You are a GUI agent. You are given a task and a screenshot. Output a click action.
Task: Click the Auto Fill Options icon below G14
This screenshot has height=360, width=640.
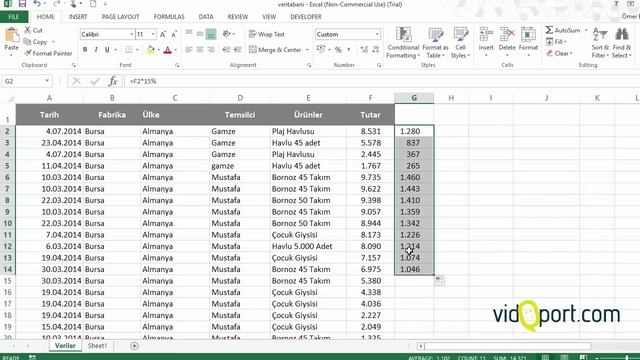[439, 280]
